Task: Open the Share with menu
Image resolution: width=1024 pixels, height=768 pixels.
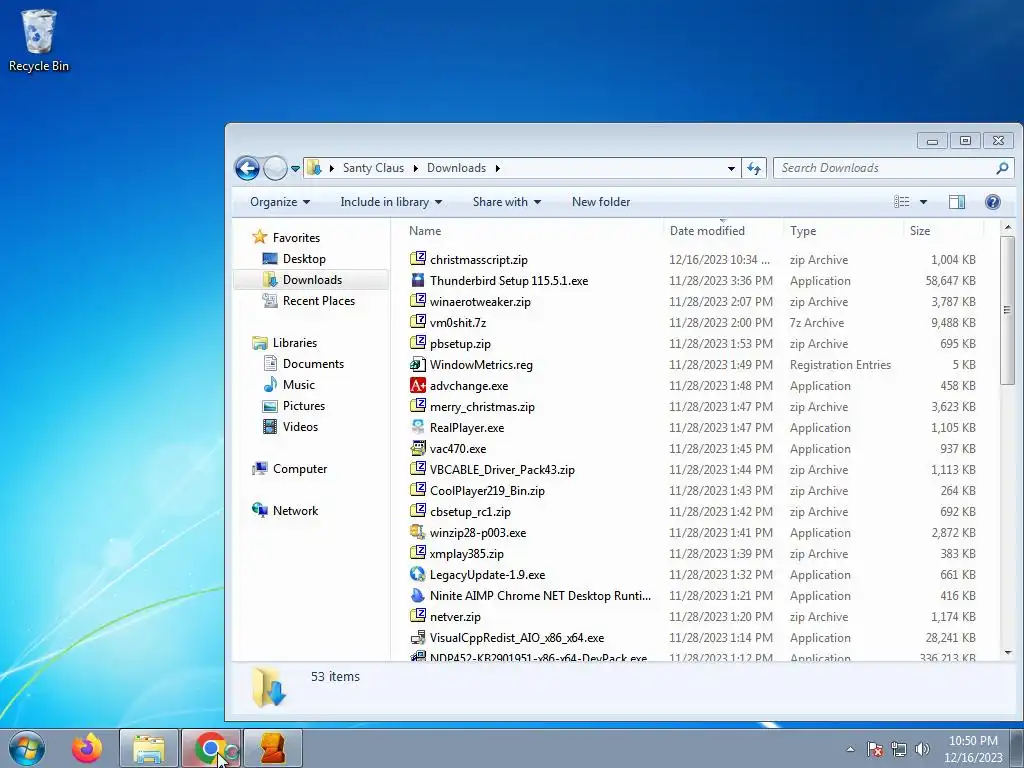Action: 506,202
